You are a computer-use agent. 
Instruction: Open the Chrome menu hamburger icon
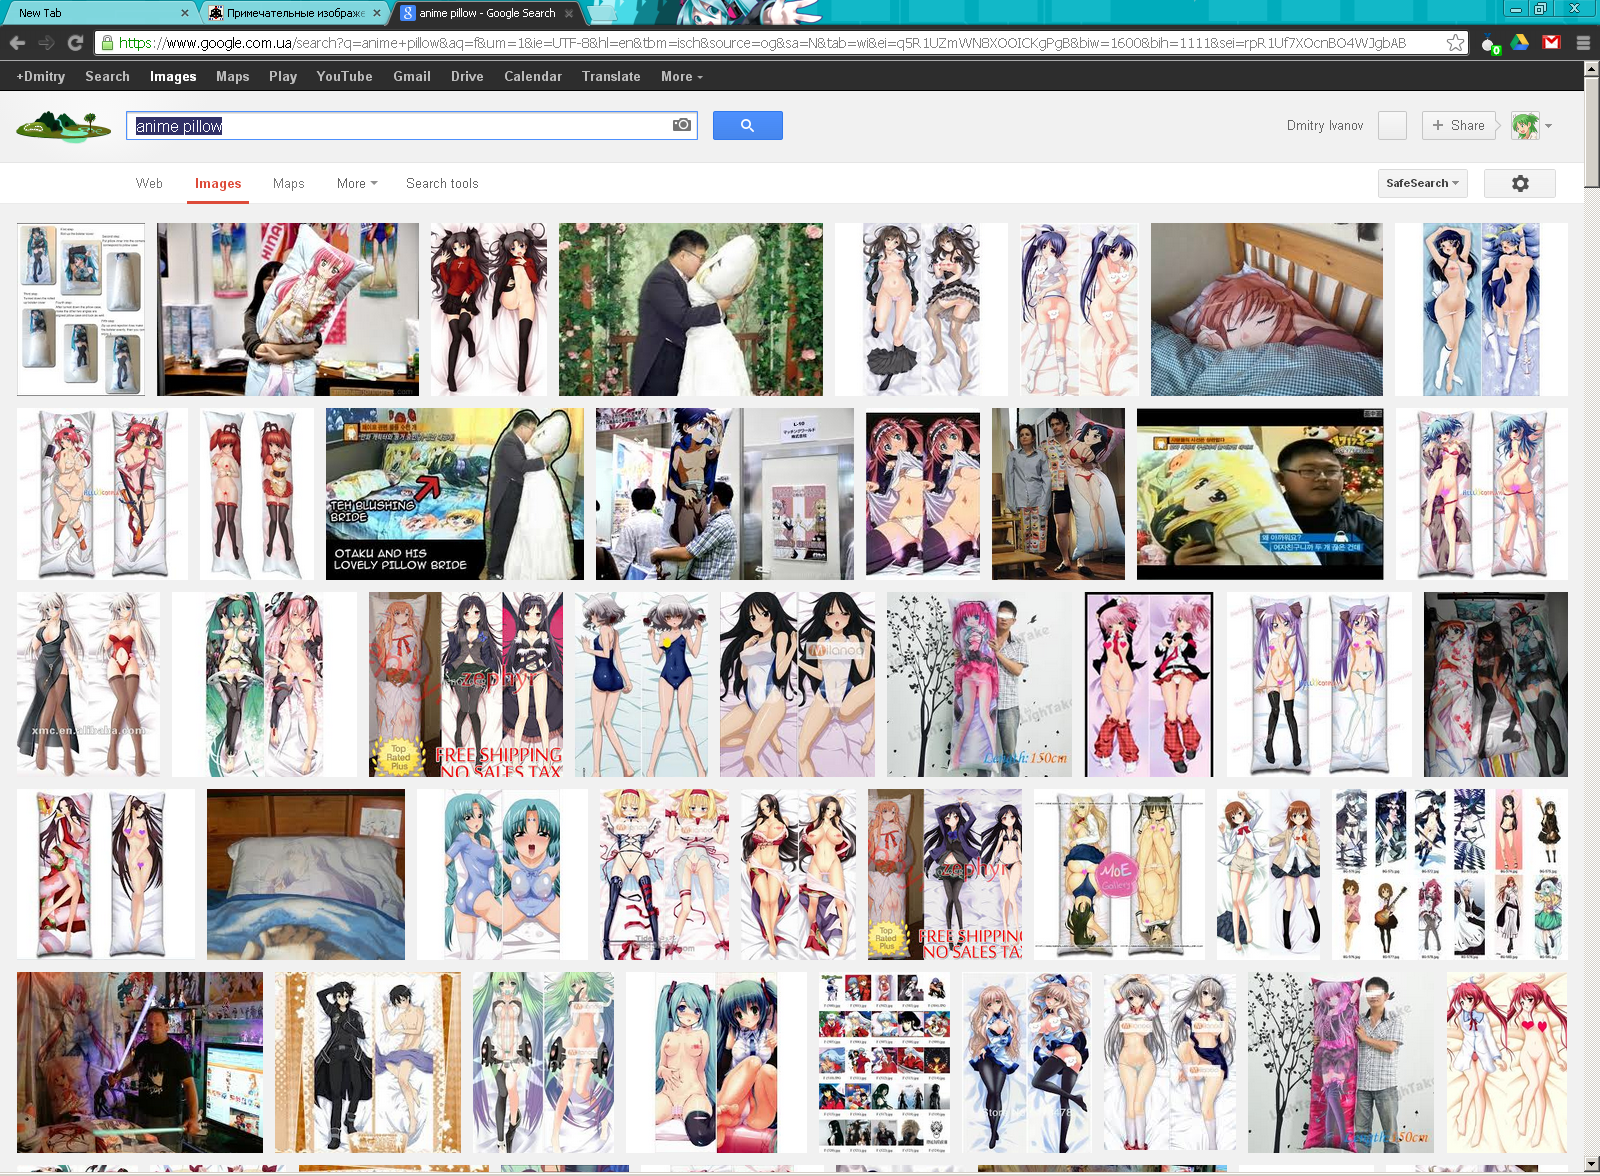1583,43
